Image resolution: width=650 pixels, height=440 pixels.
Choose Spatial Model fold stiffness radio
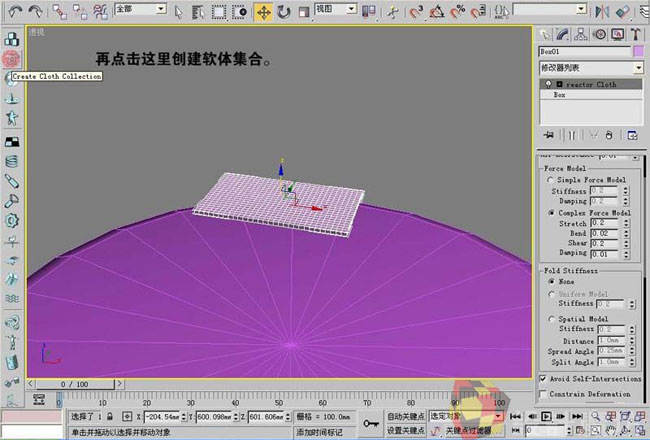tap(551, 319)
